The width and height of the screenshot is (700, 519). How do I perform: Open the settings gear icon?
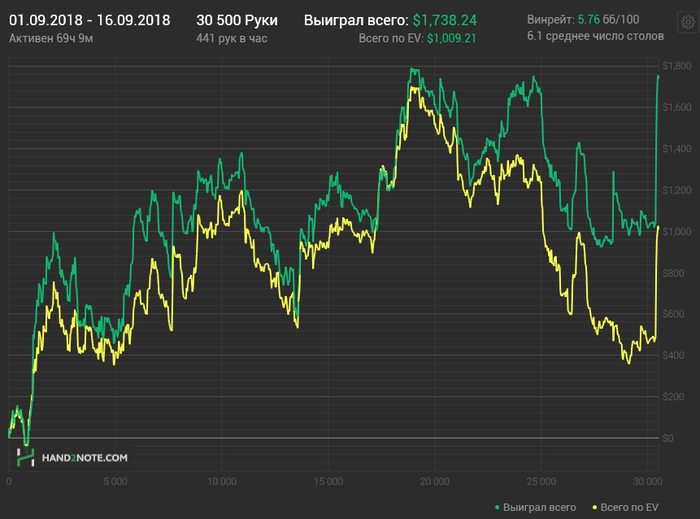688,22
